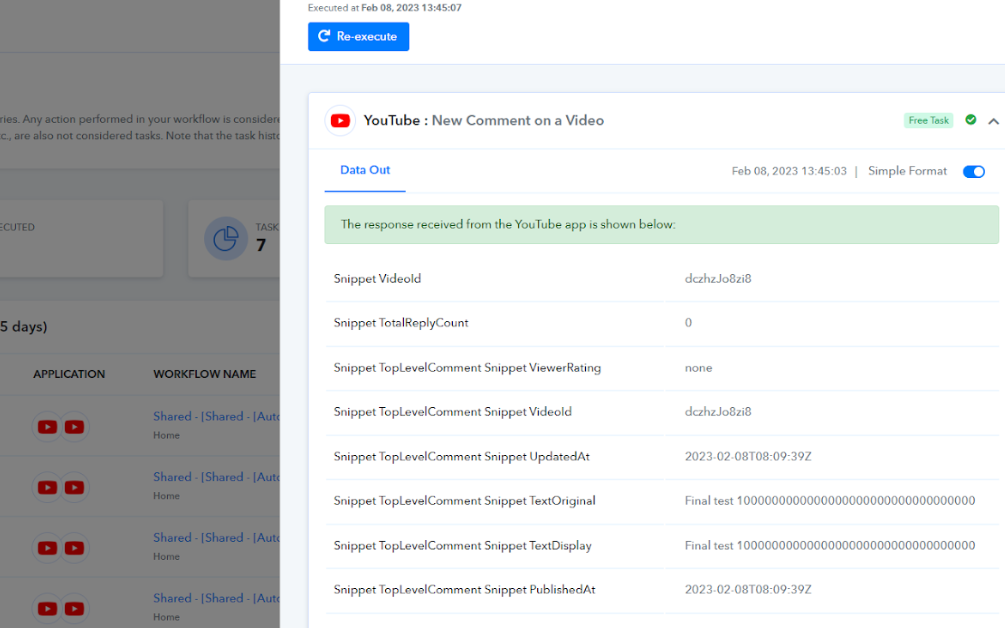Open second Shared workflow link in list
The image size is (1005, 628).
(217, 477)
